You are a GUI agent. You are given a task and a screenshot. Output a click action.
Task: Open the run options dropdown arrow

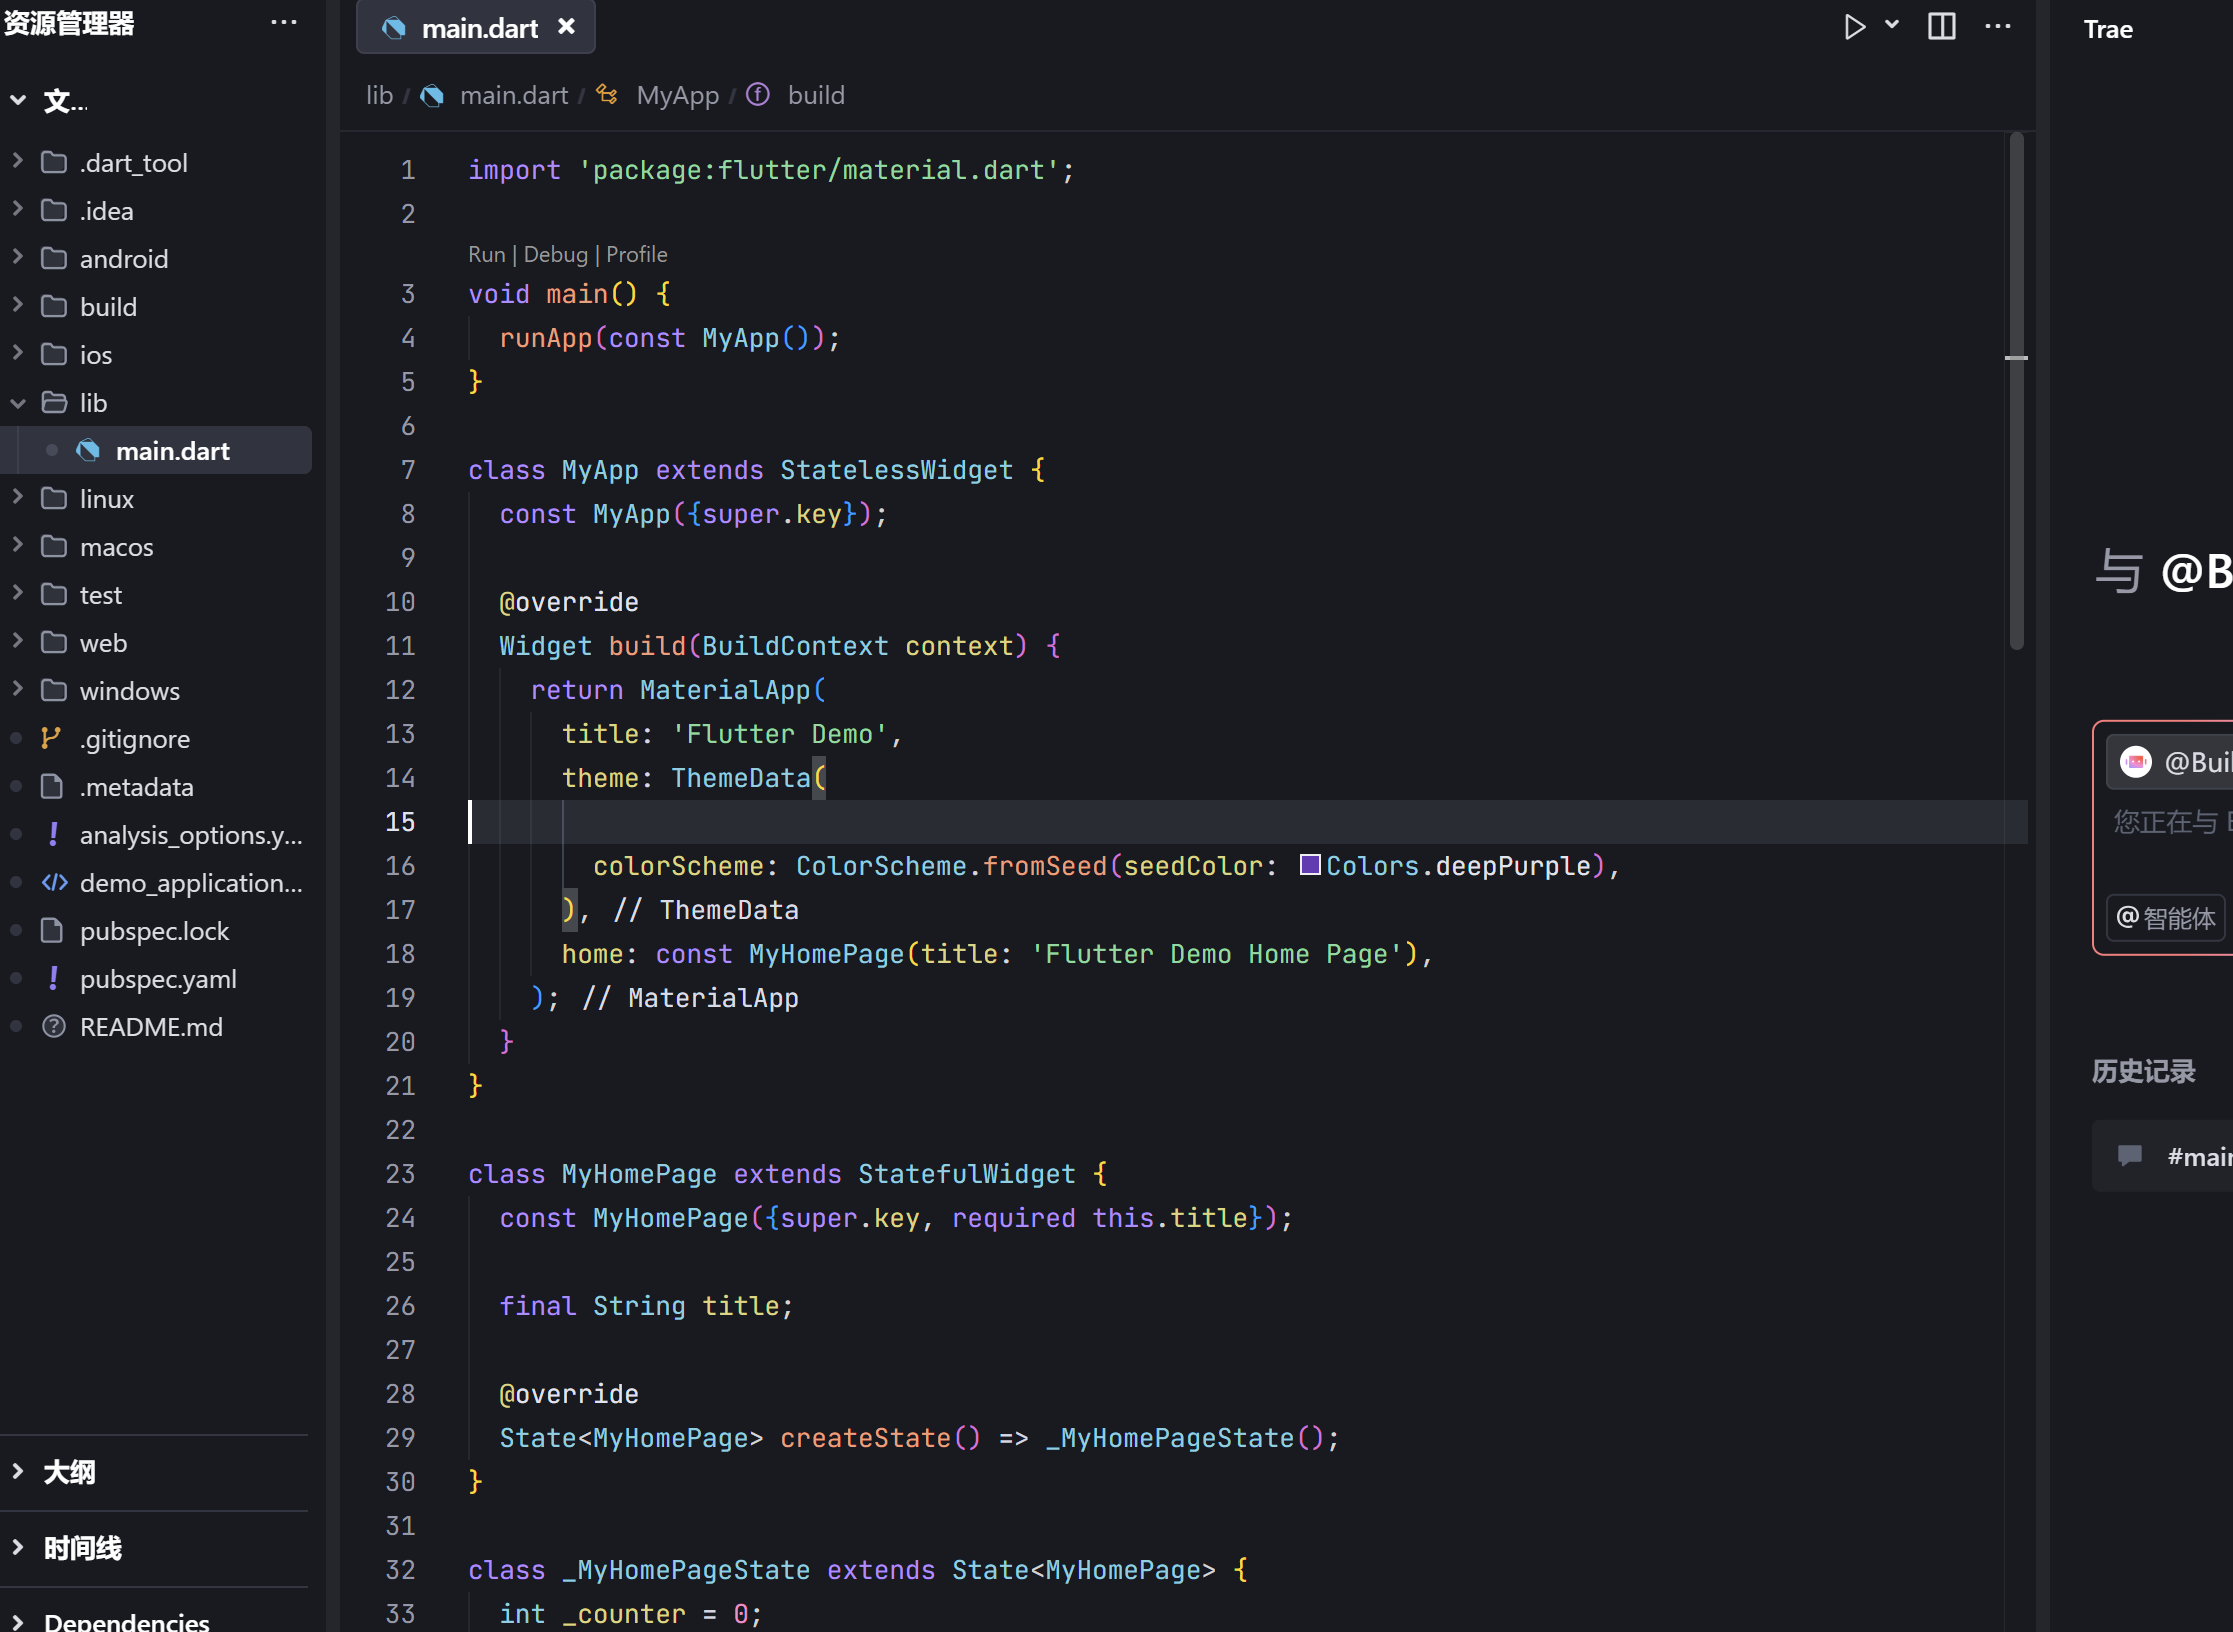tap(1892, 25)
